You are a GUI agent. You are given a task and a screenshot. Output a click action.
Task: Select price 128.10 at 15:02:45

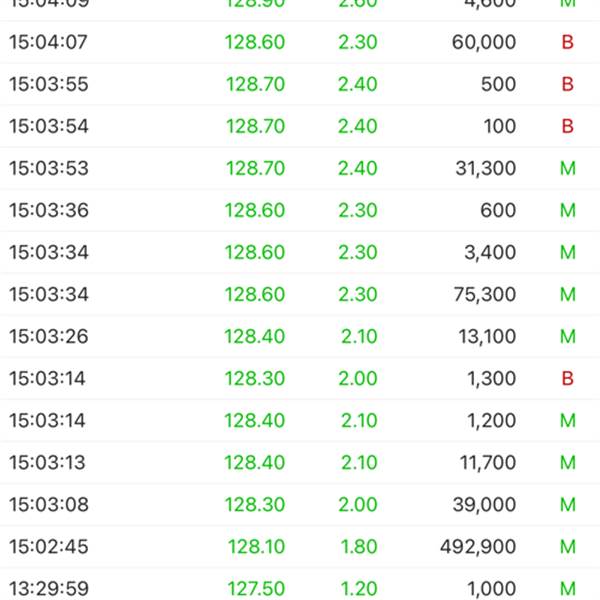pos(256,546)
